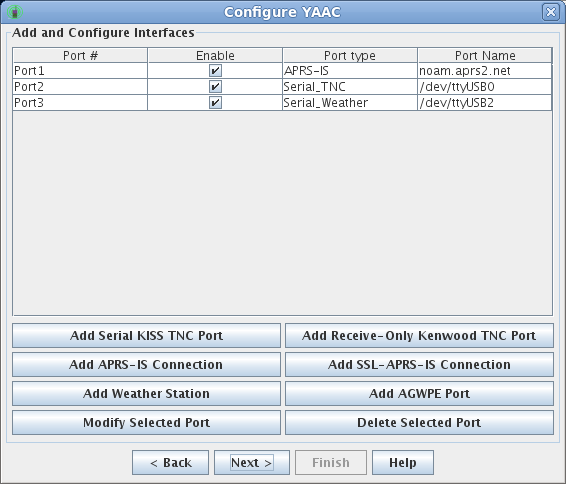The width and height of the screenshot is (566, 484).
Task: Disable the Port3 Serial_Weather checkbox
Action: [215, 103]
